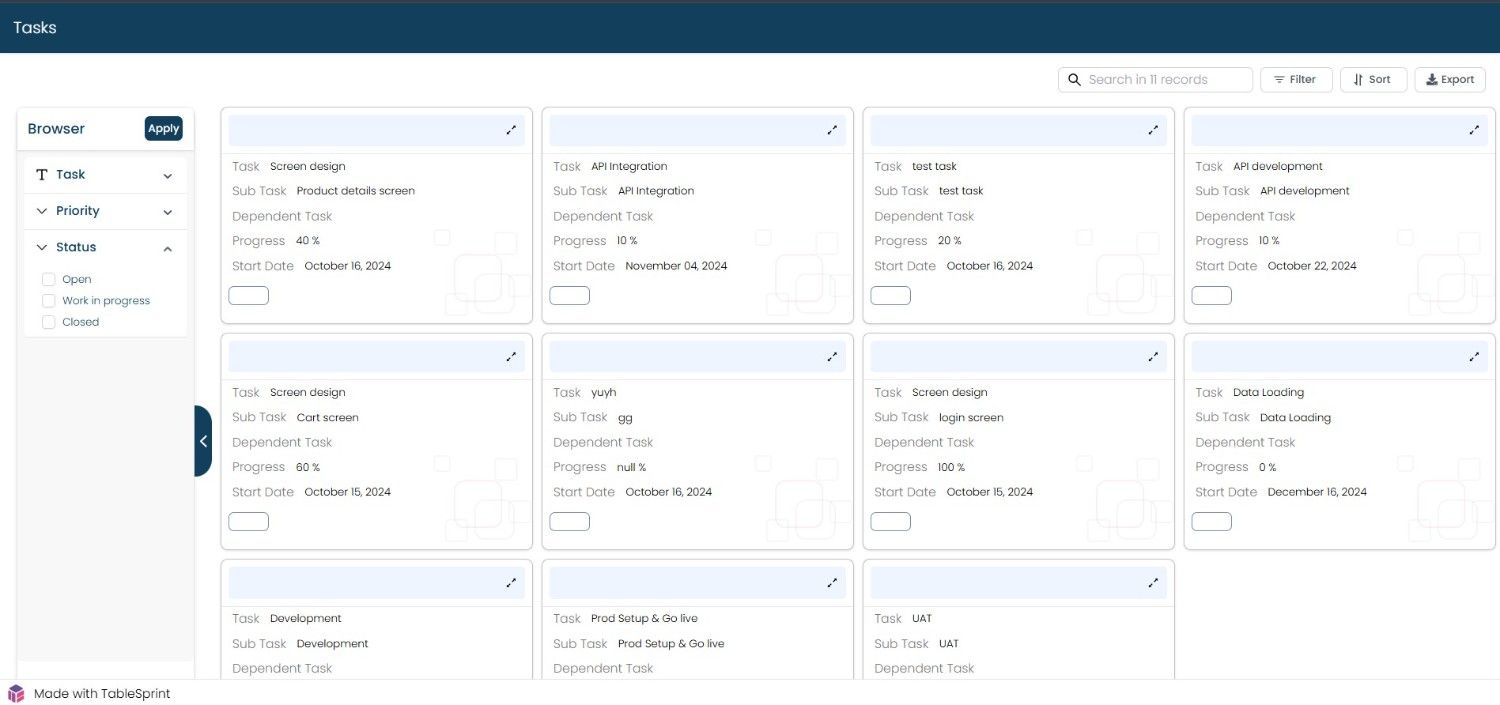The image size is (1500, 705).
Task: Collapse the Browser sidebar with arrow handle
Action: click(x=203, y=441)
